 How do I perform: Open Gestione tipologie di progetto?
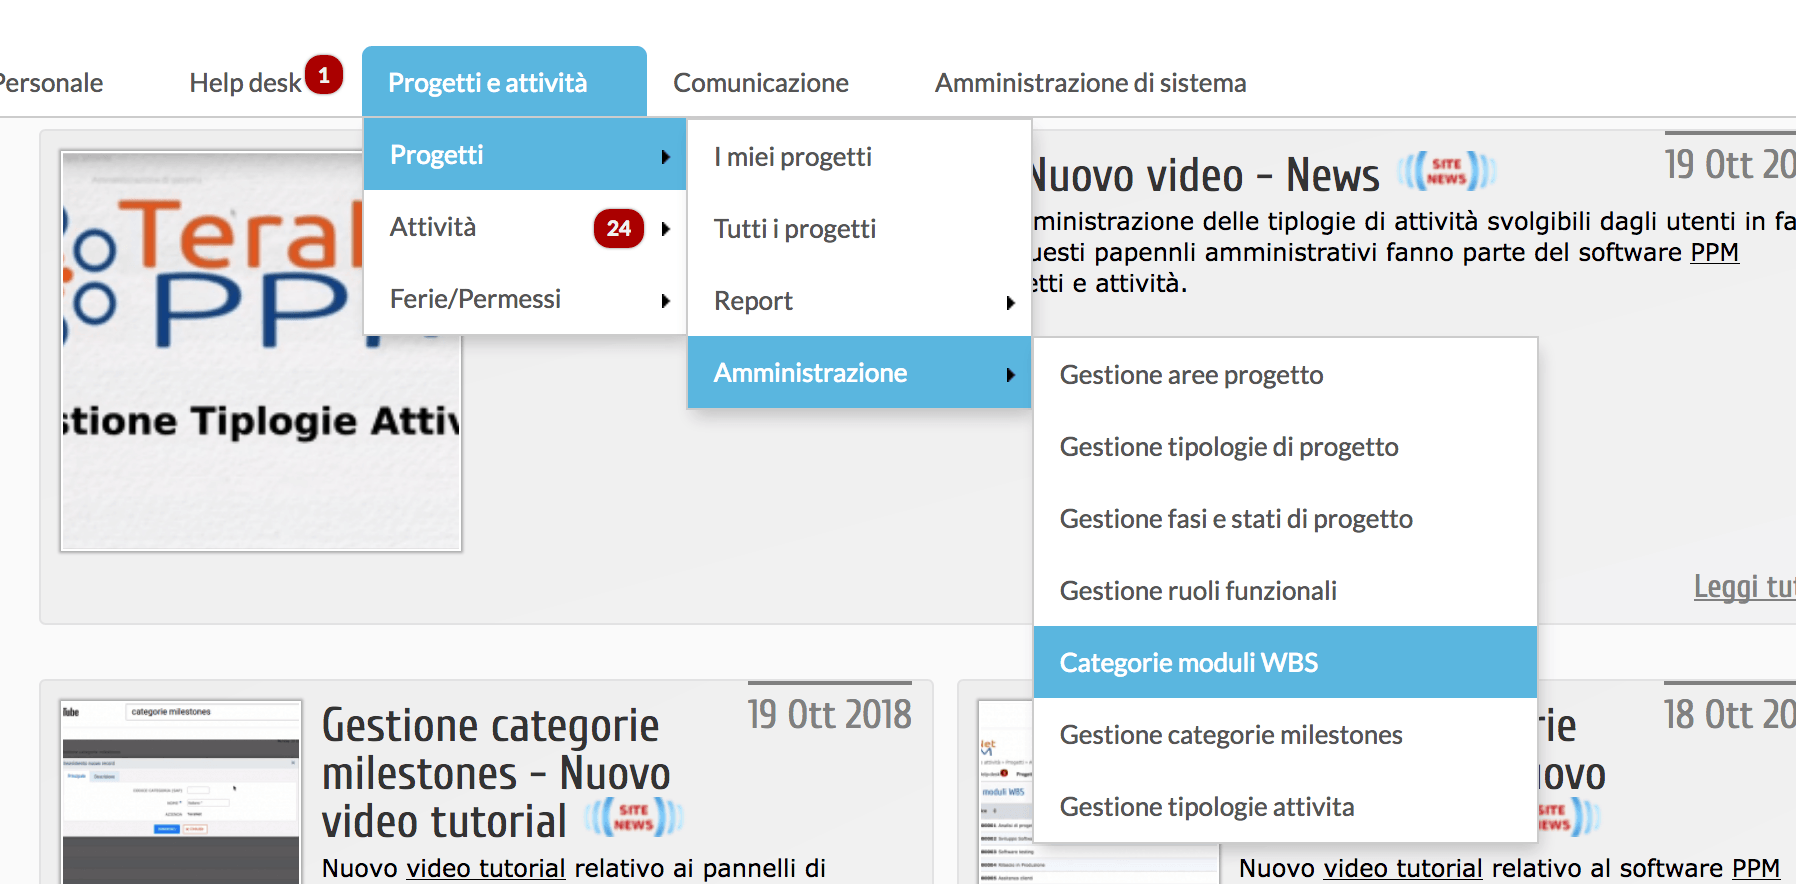point(1285,447)
